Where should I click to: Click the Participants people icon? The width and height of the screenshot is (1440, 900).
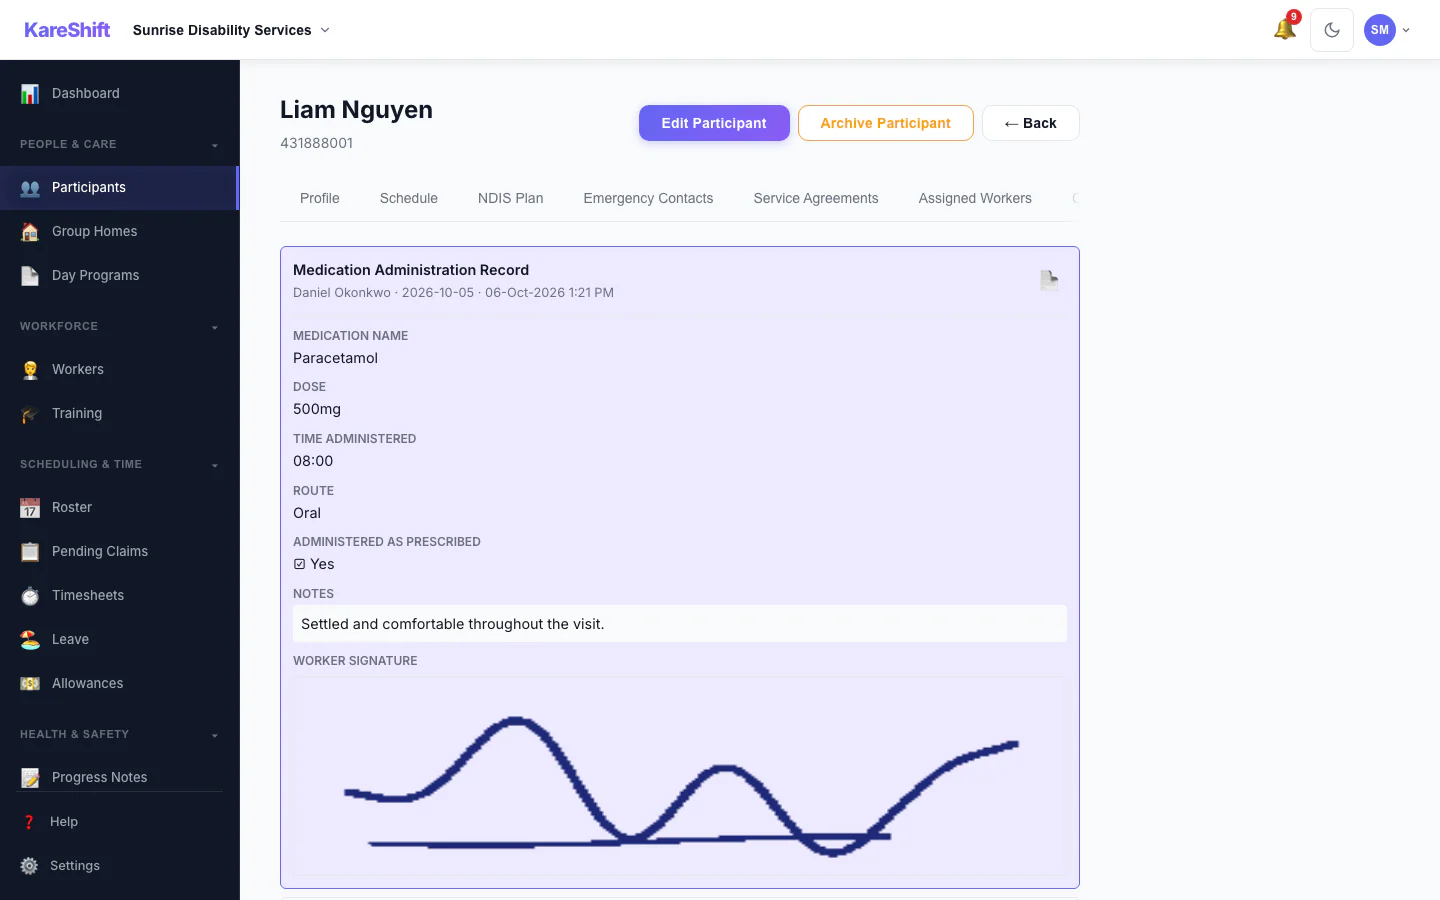pos(30,187)
